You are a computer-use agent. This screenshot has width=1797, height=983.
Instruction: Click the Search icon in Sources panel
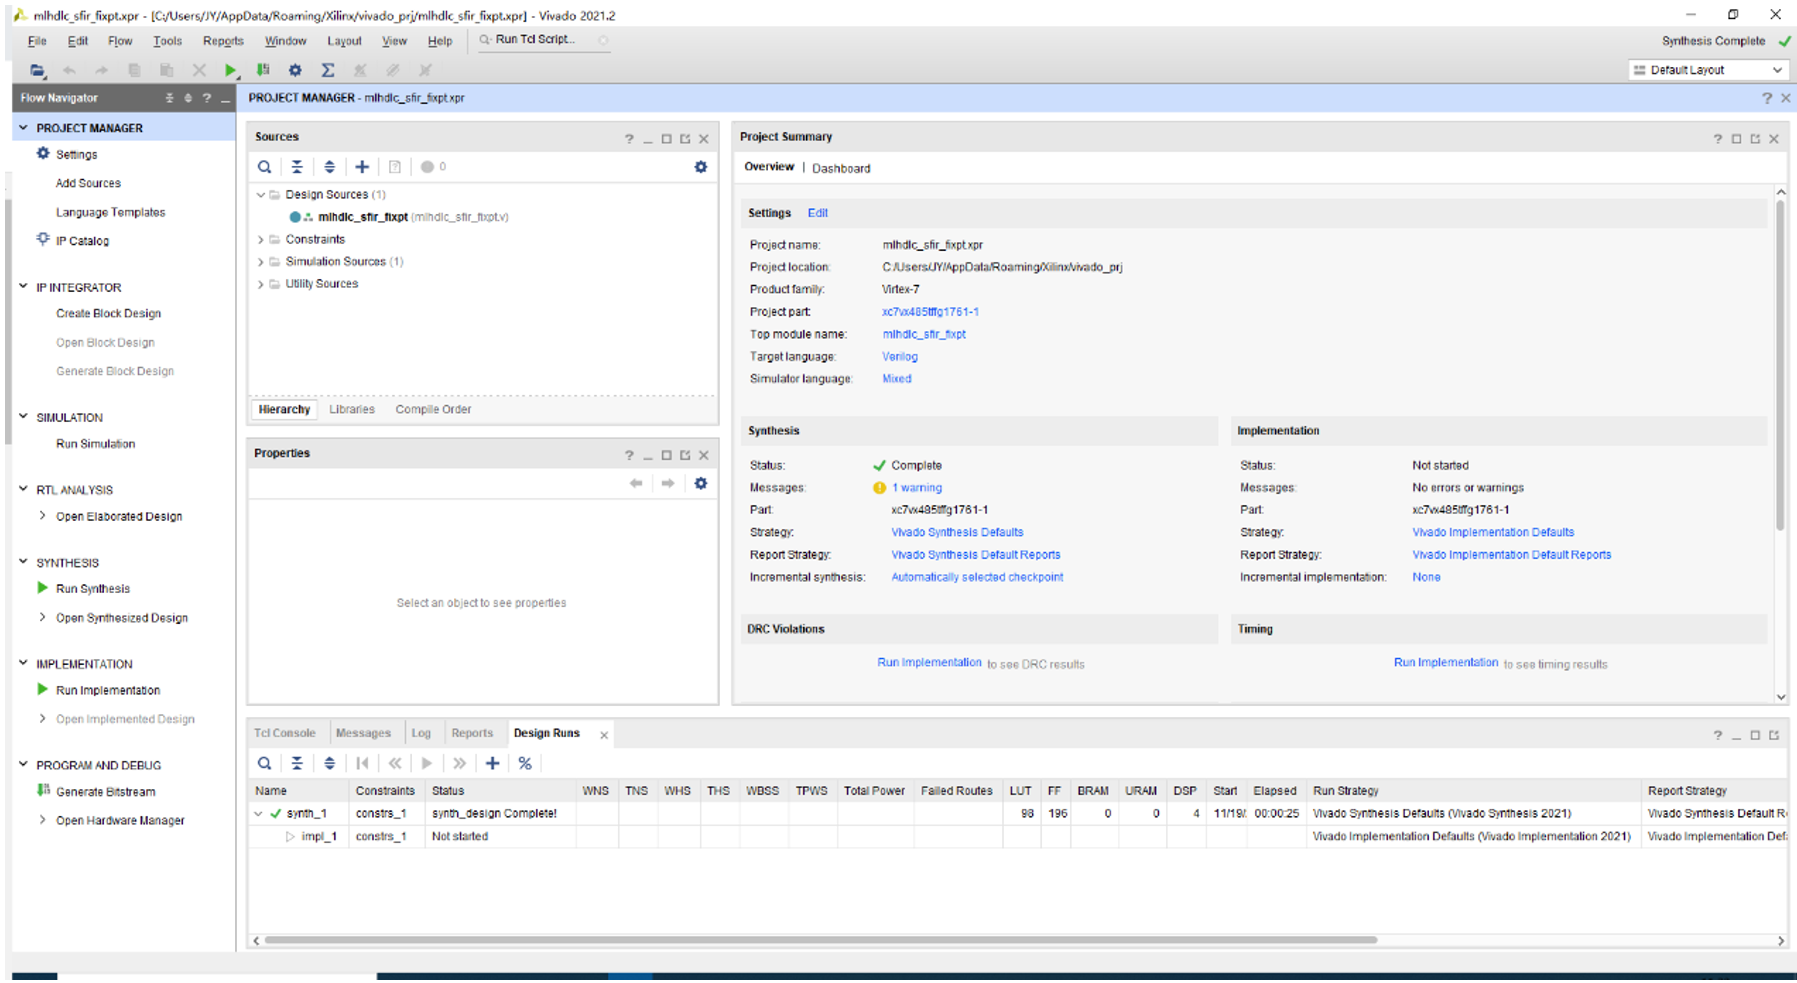[x=264, y=167]
